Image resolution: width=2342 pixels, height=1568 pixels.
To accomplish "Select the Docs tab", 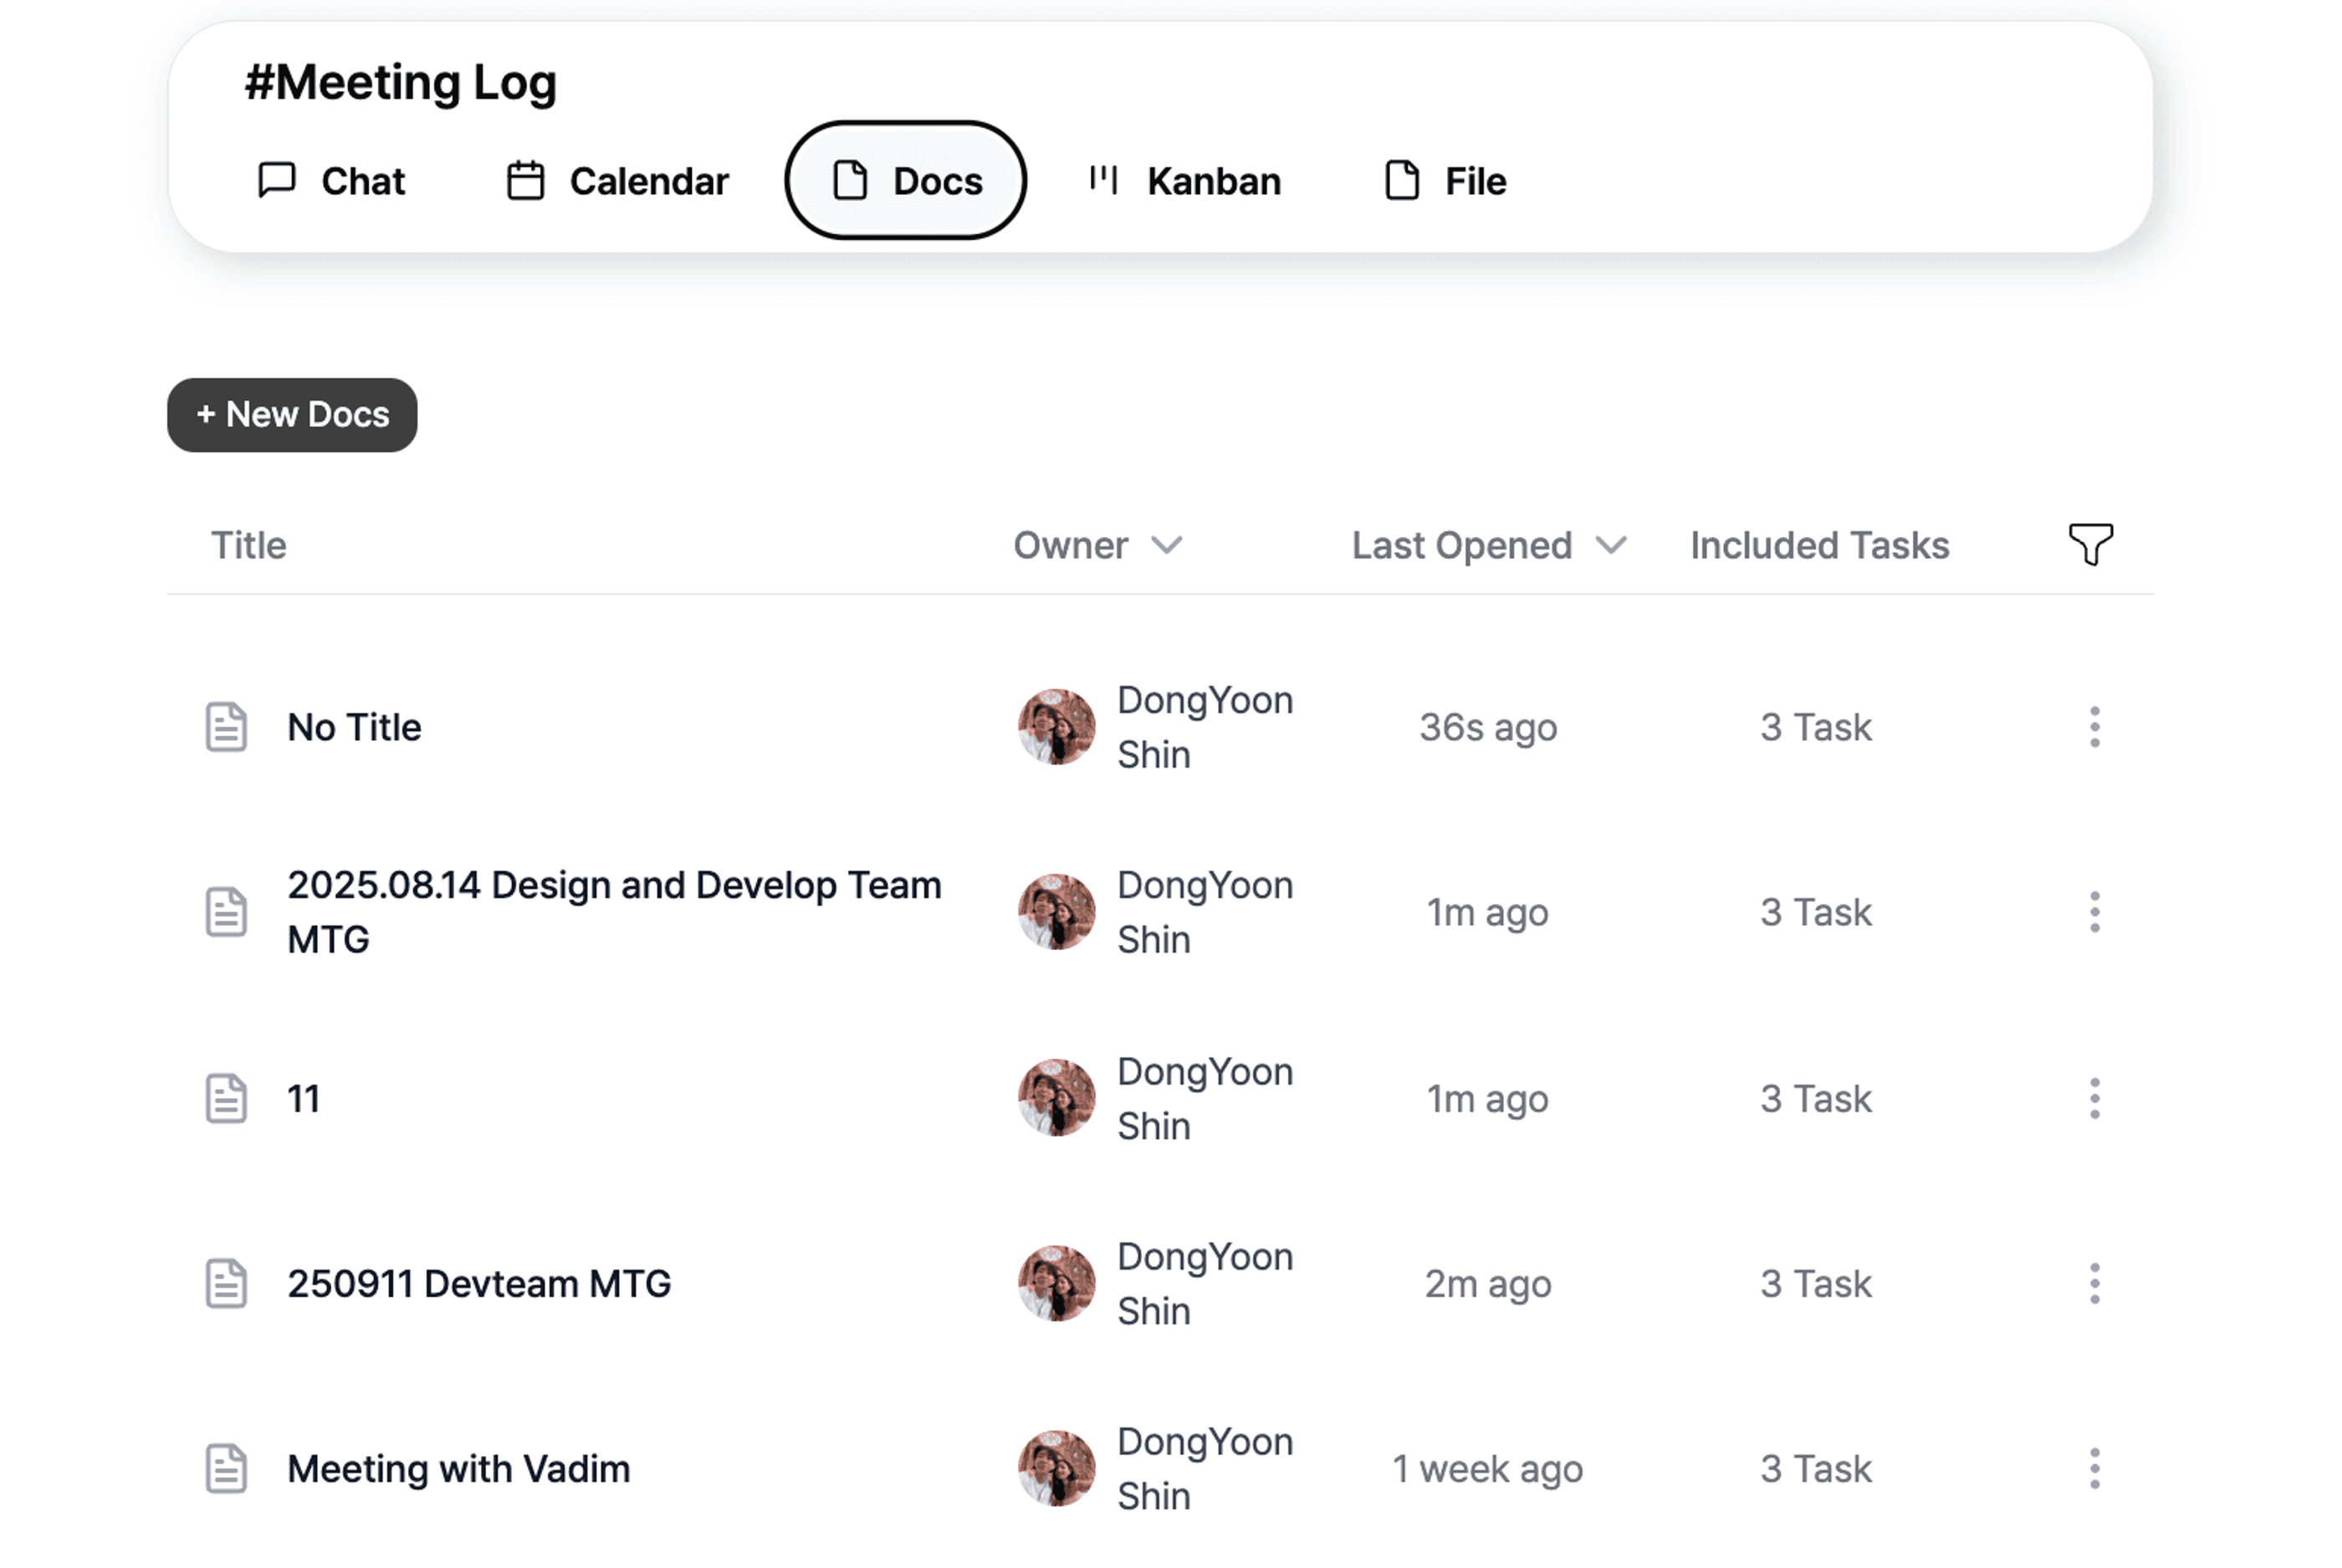I will [x=905, y=180].
